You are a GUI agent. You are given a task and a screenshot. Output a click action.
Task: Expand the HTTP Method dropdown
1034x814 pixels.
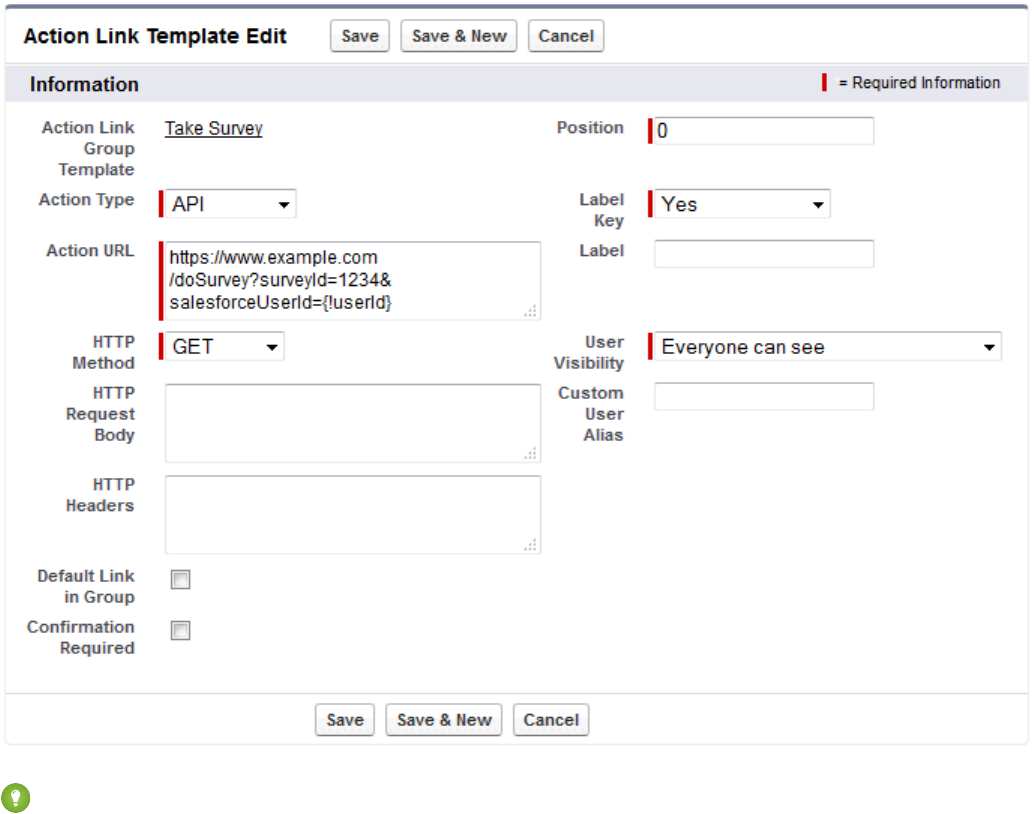tap(224, 347)
